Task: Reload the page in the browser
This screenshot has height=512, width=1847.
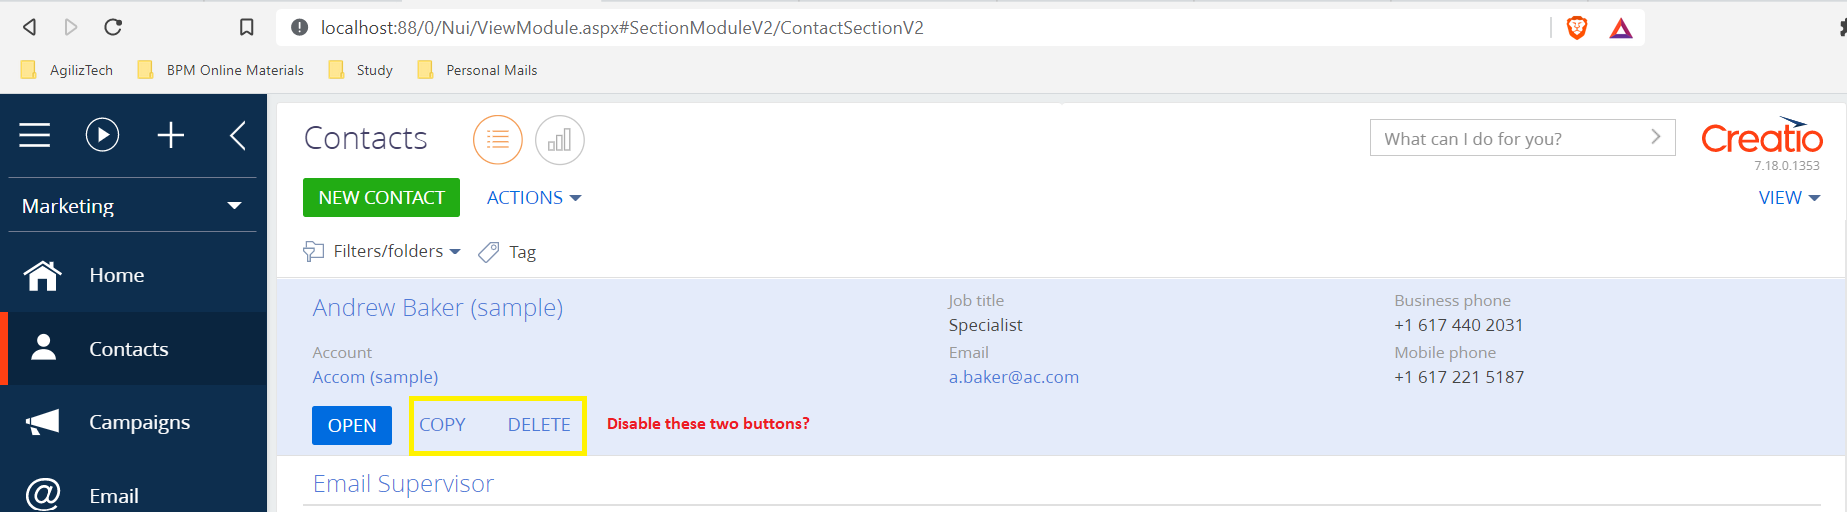Action: [x=113, y=27]
